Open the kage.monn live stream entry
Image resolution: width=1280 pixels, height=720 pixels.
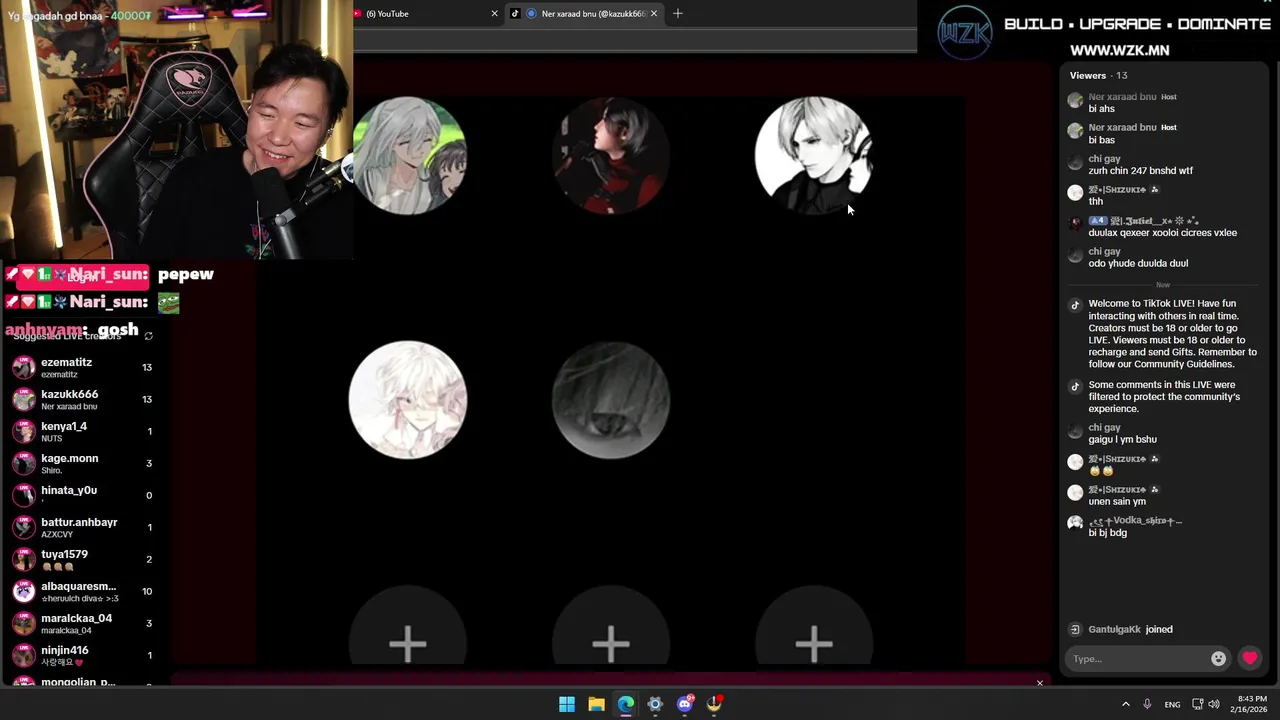coord(82,464)
